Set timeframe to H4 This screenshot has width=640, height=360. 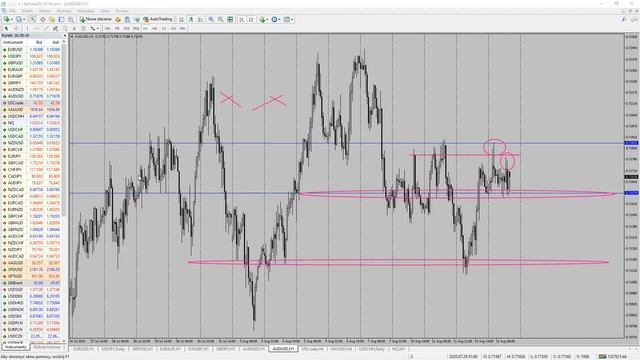point(155,28)
